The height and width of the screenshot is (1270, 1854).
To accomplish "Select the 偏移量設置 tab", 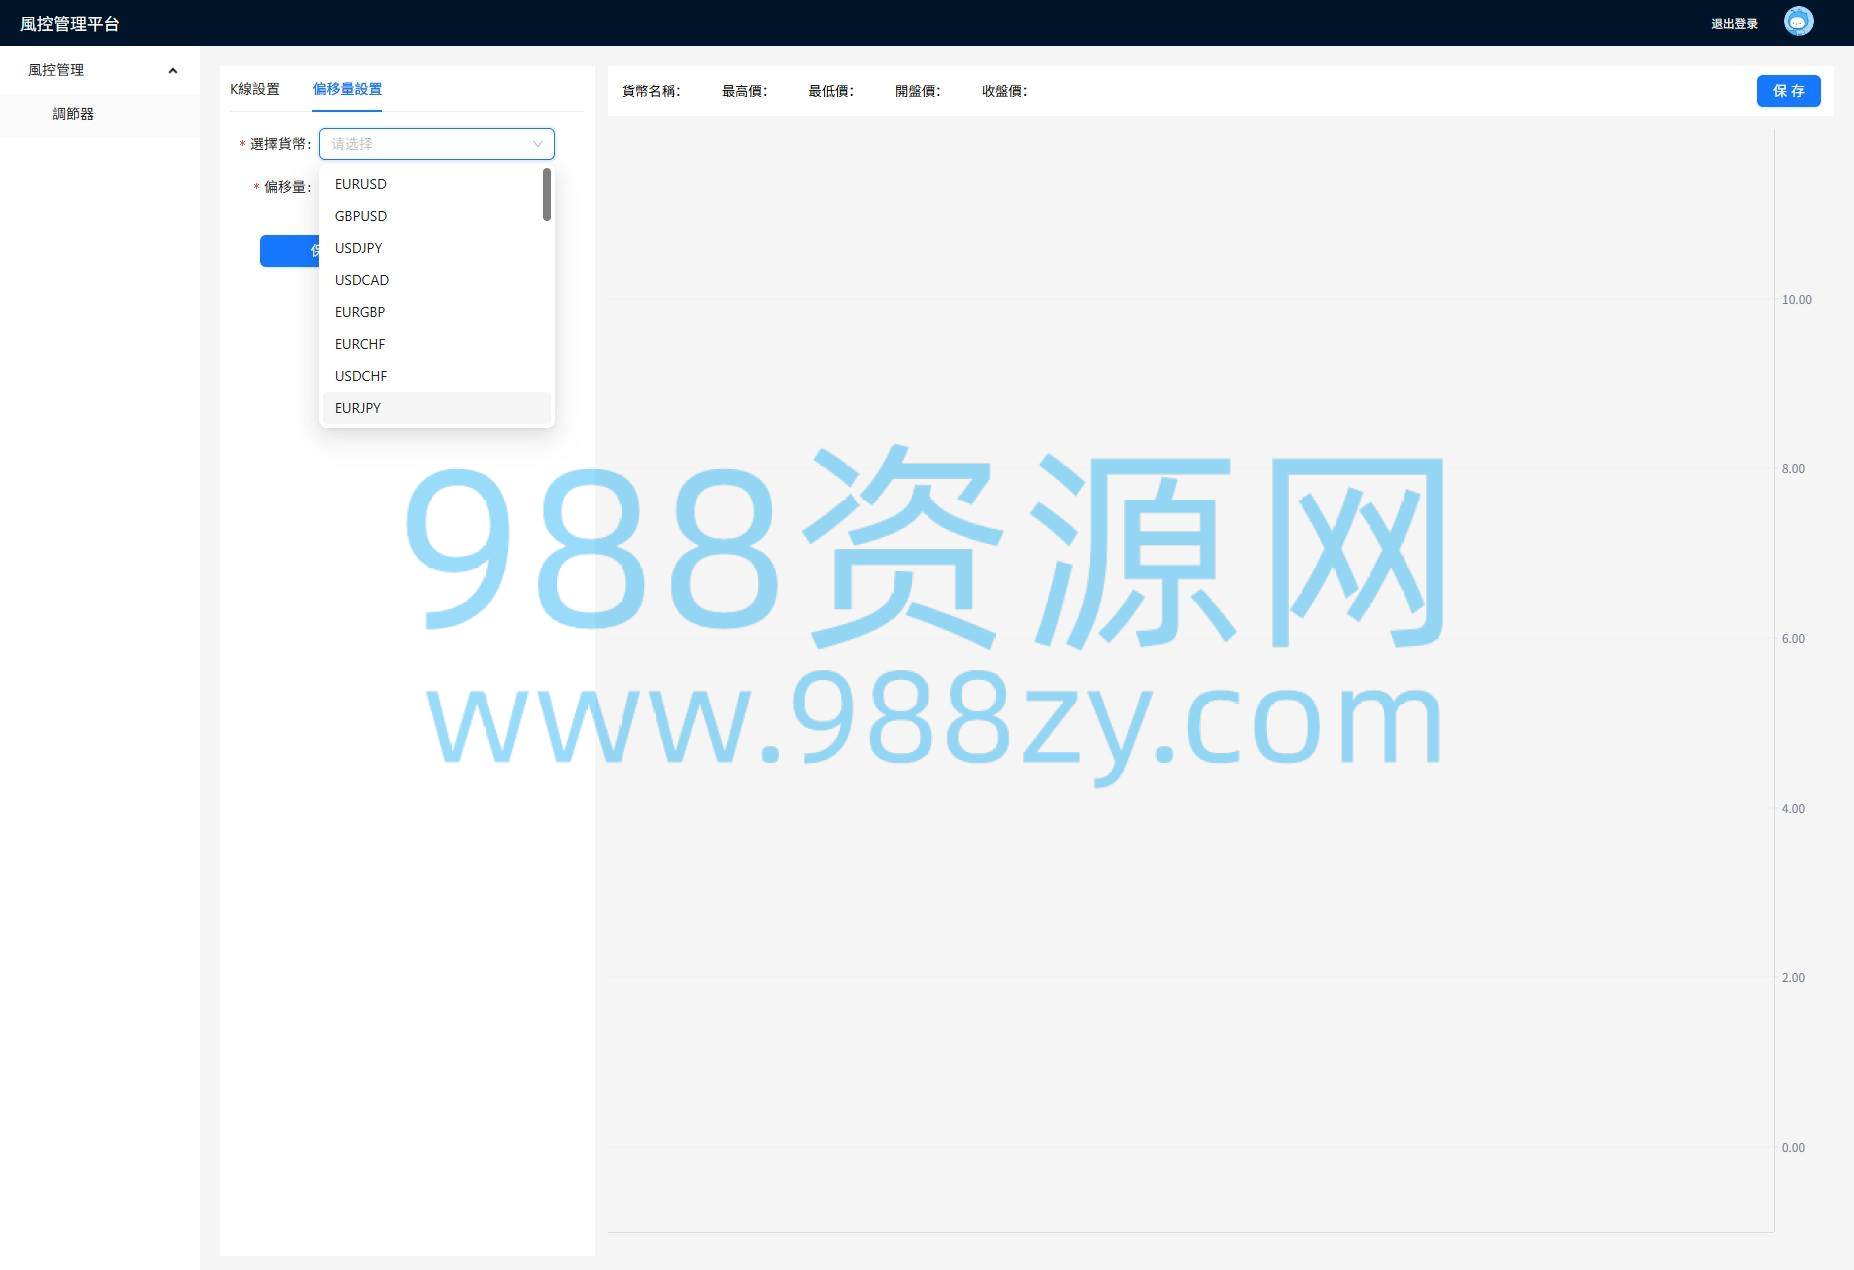I will coord(347,89).
